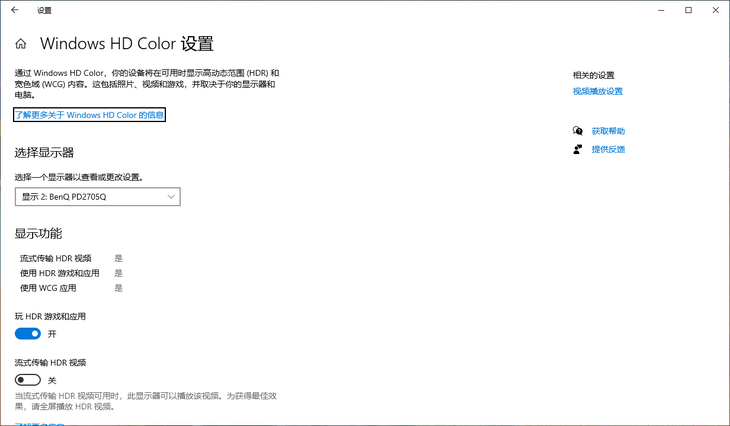Viewport: 730px width, 426px height.
Task: Click the 提供反馈 text link
Action: tap(608, 149)
